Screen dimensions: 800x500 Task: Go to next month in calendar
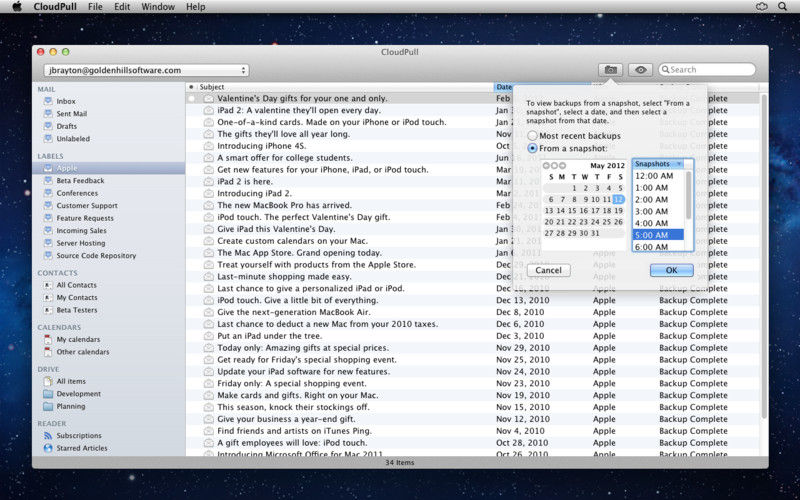coord(562,166)
